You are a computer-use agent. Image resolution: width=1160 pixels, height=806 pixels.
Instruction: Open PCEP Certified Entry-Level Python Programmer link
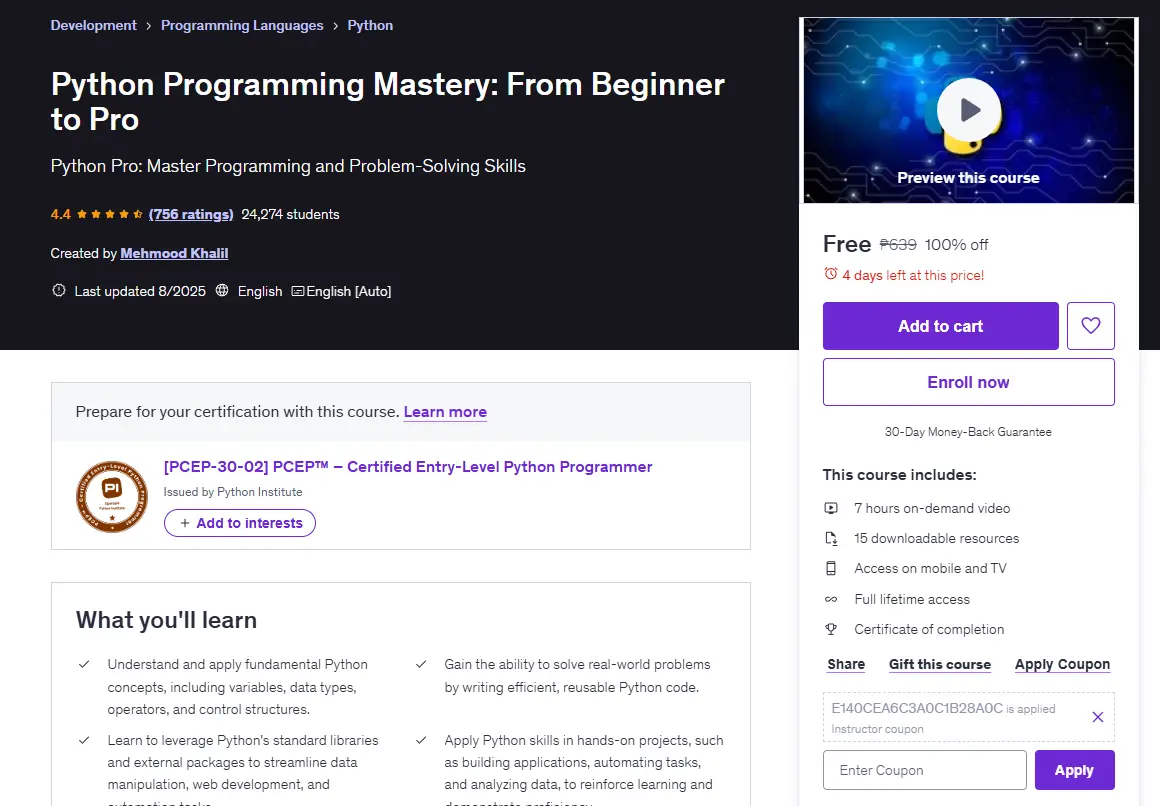pyautogui.click(x=408, y=467)
